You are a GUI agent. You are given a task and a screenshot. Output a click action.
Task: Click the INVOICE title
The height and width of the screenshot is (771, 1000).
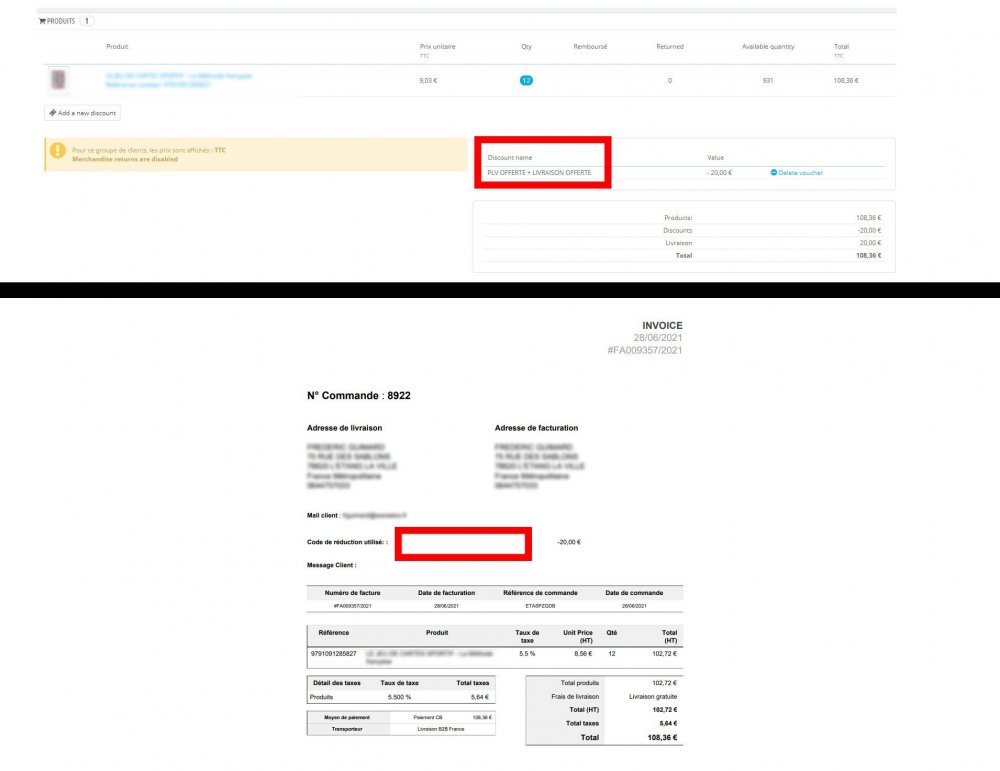(x=662, y=325)
